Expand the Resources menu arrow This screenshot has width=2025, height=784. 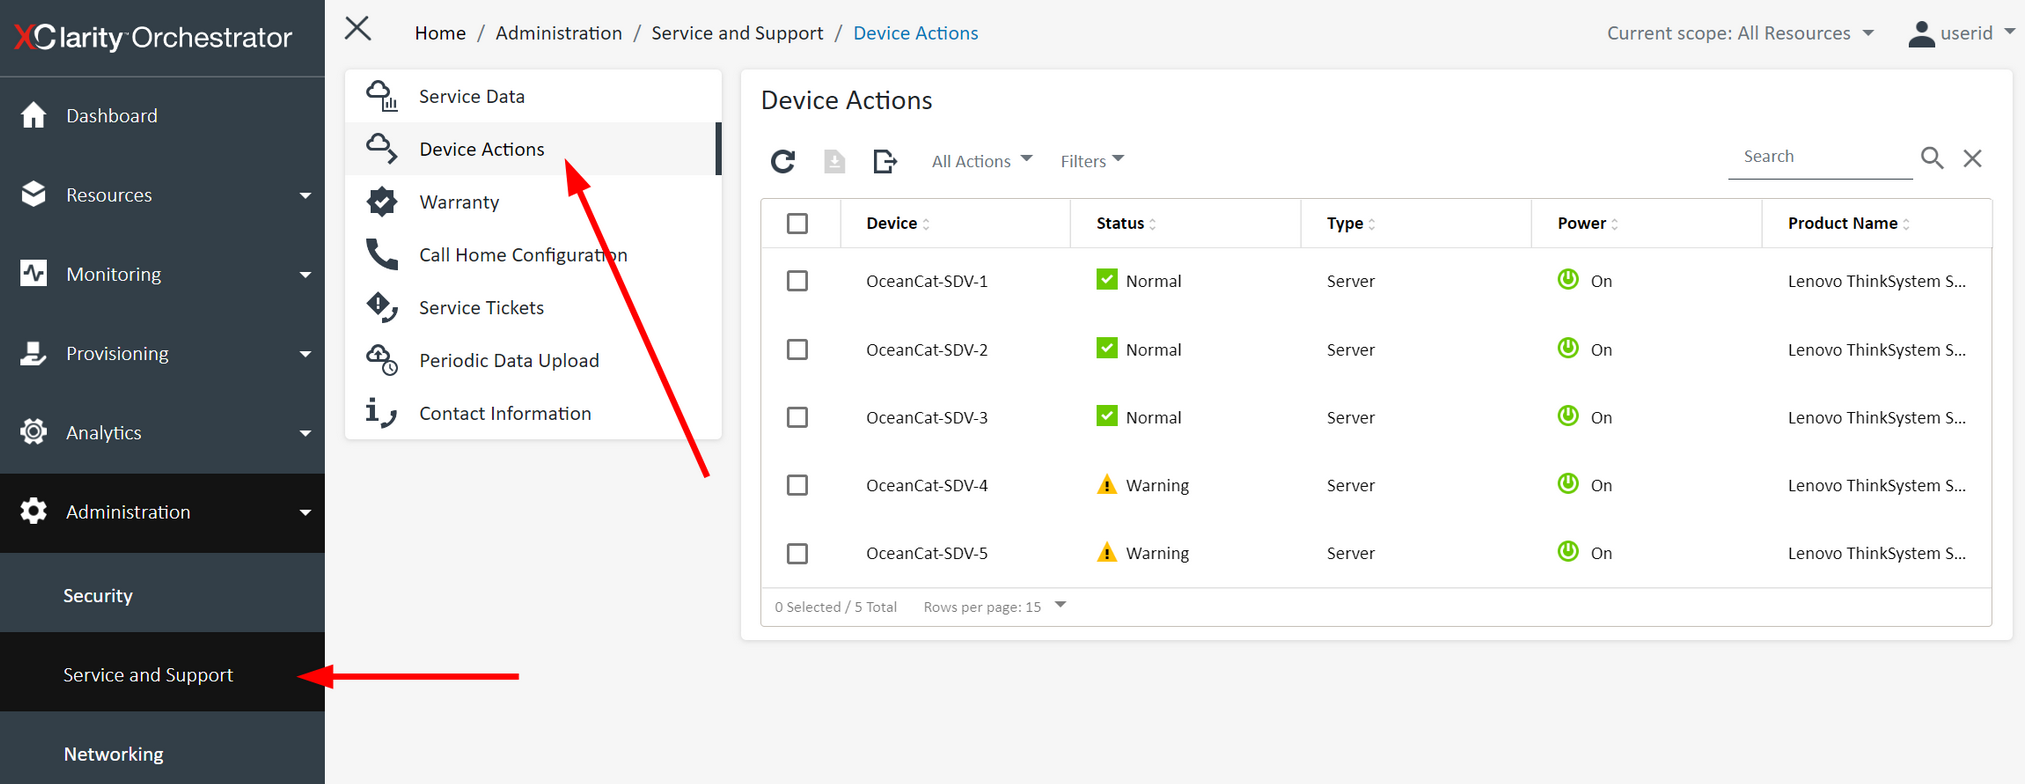coord(305,195)
